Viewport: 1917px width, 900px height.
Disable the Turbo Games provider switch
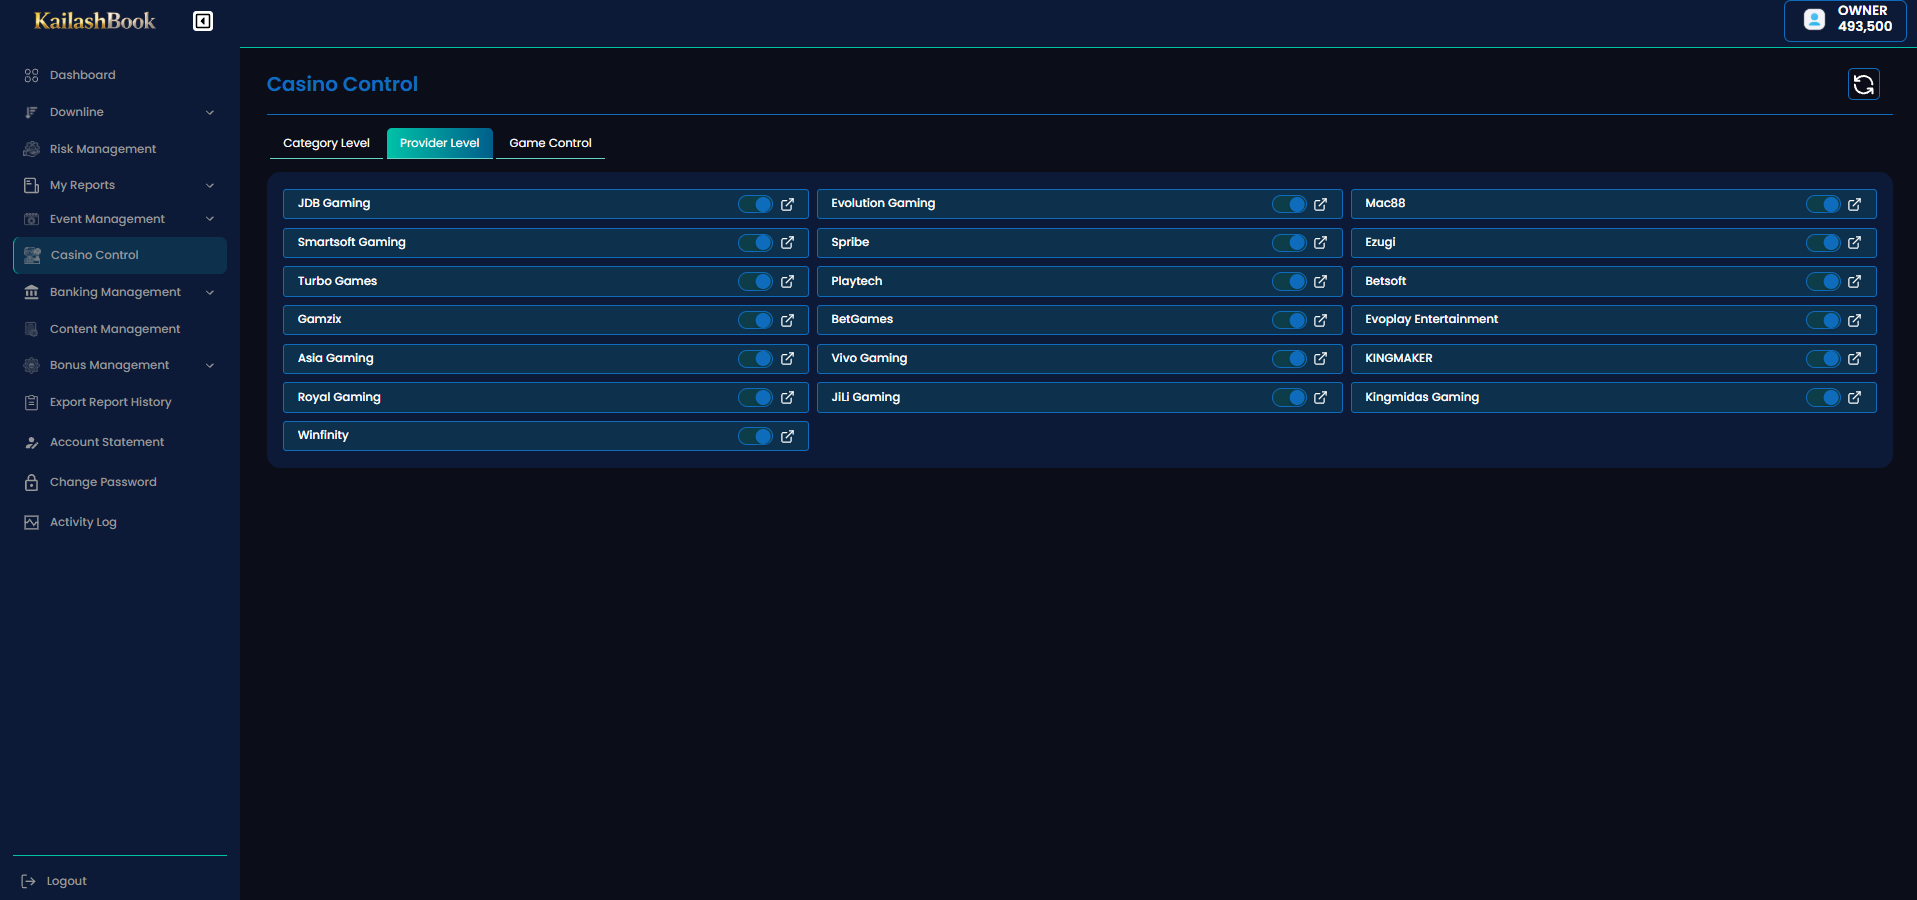pos(755,282)
